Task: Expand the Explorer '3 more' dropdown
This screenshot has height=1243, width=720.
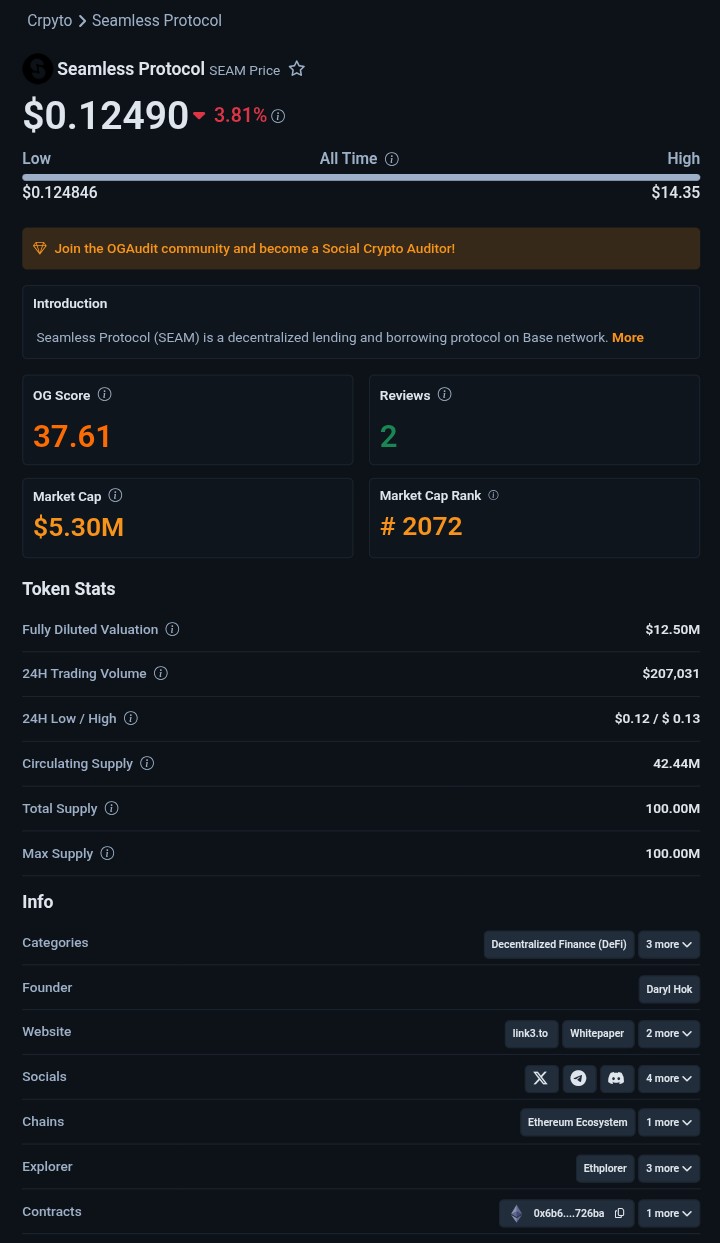Action: point(669,1168)
